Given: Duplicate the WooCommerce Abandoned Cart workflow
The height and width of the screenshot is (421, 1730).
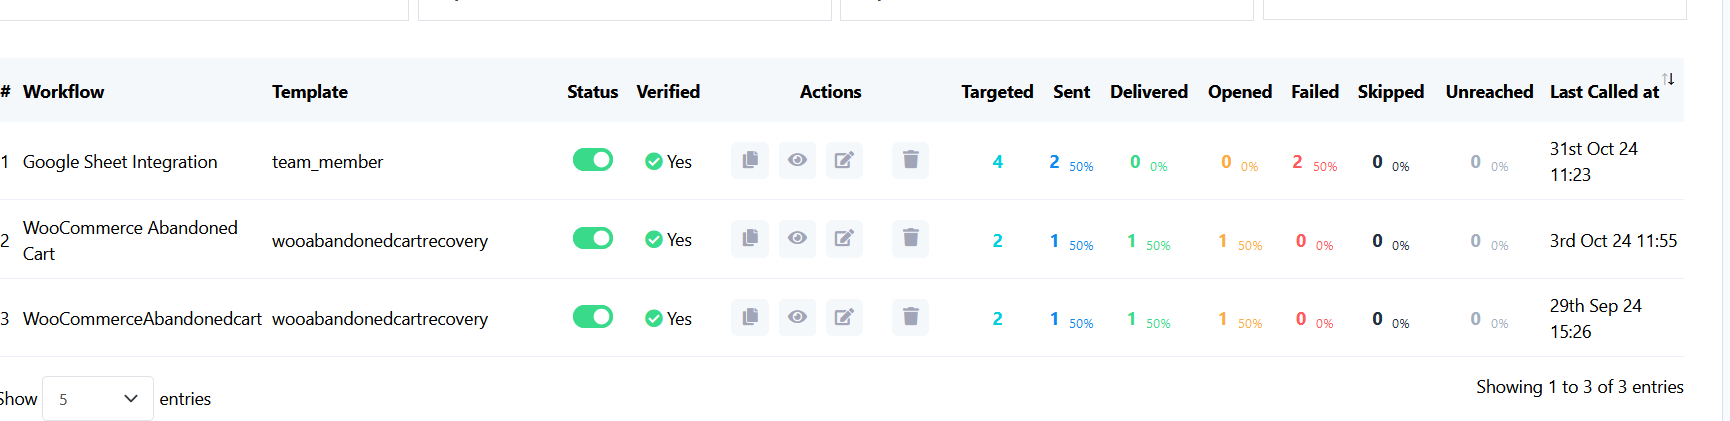Looking at the screenshot, I should point(750,238).
